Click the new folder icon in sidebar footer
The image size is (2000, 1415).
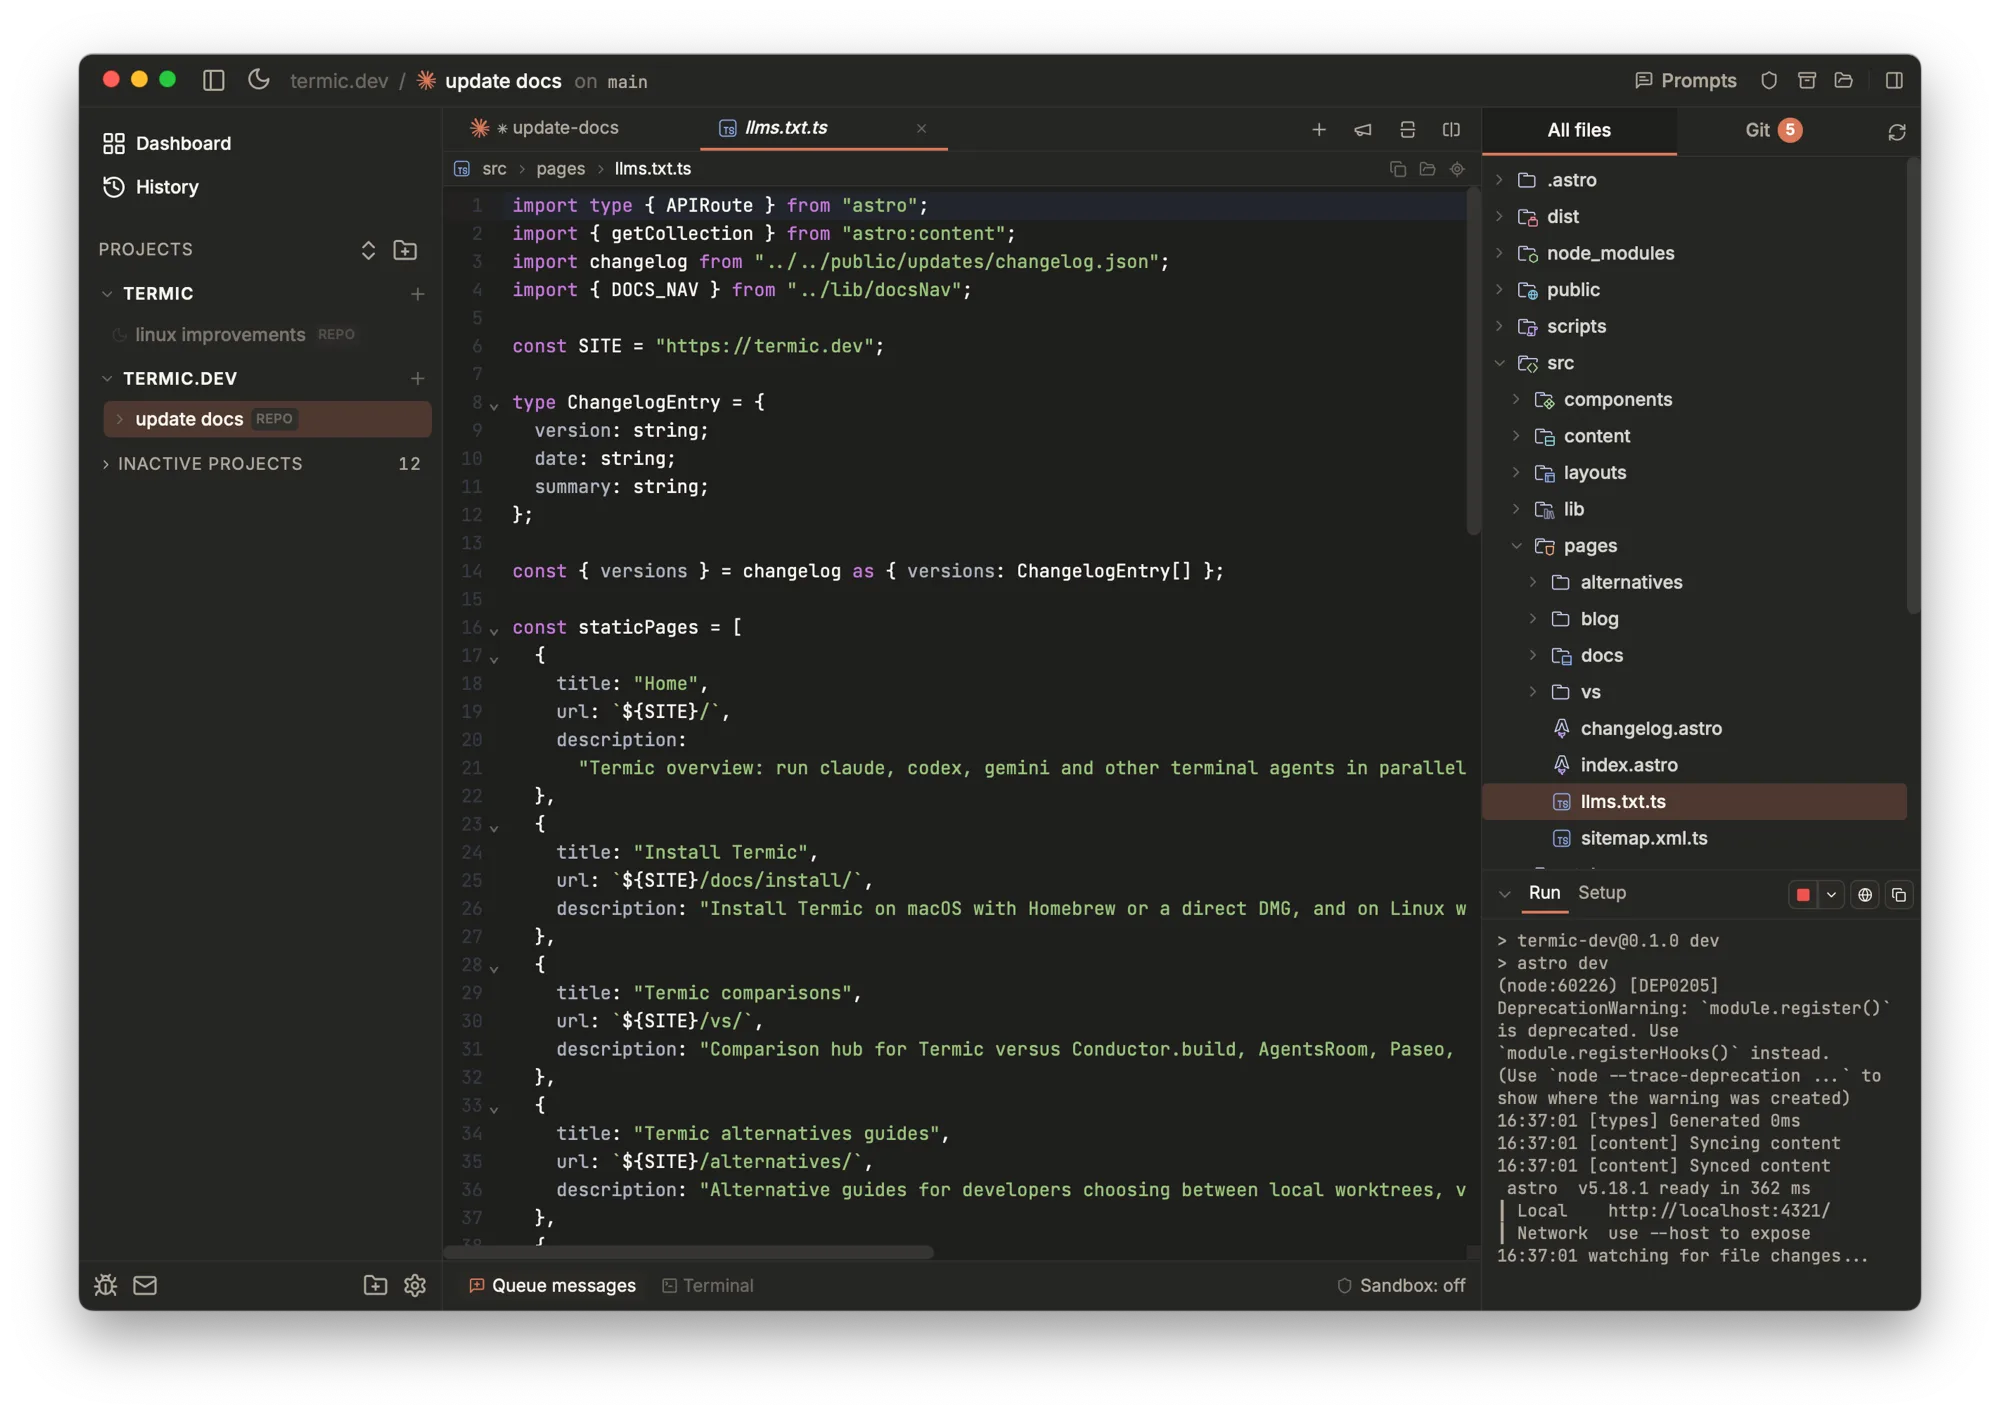[x=375, y=1285]
